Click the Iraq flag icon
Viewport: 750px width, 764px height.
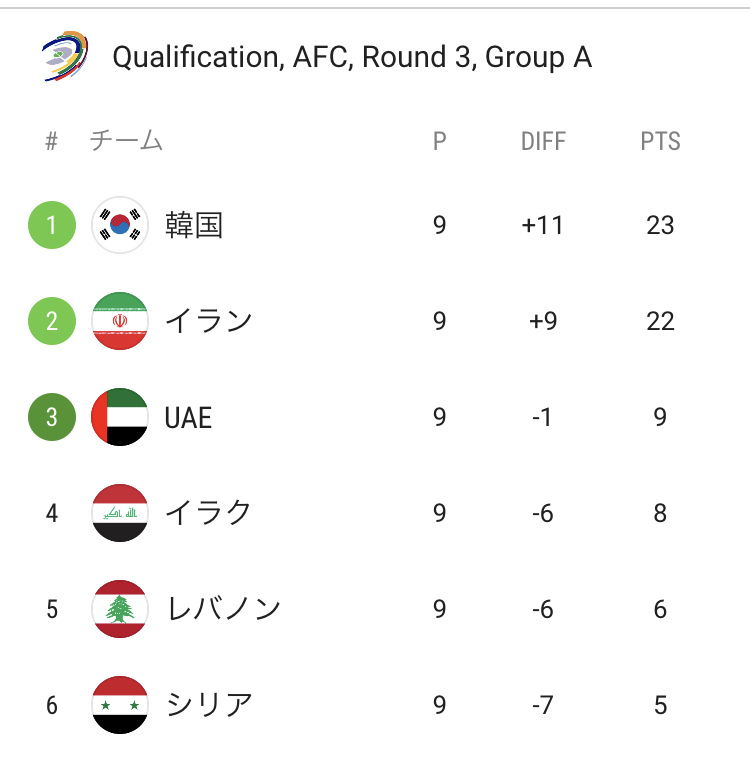tap(120, 513)
